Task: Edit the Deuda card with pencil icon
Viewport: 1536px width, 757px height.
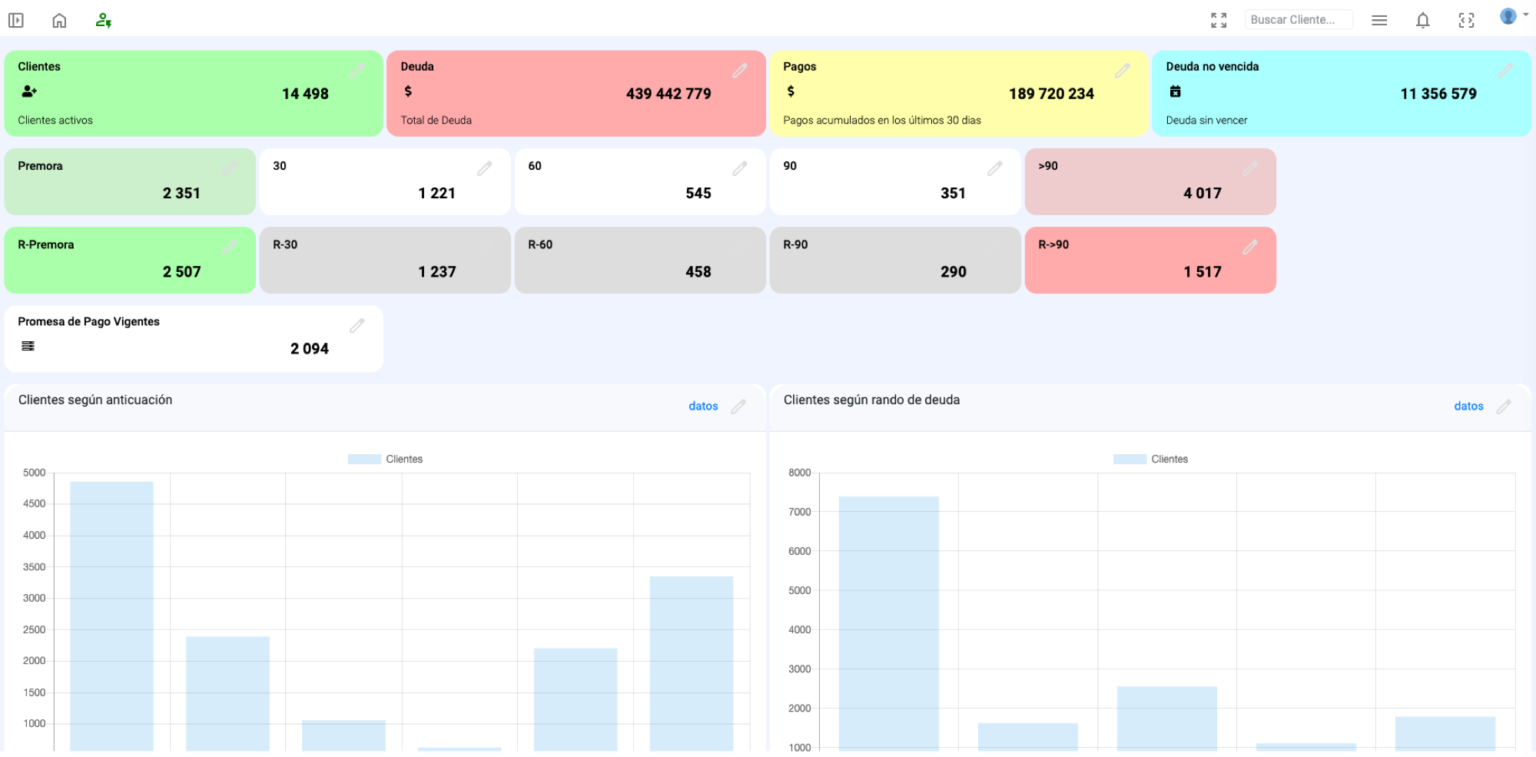Action: [740, 70]
